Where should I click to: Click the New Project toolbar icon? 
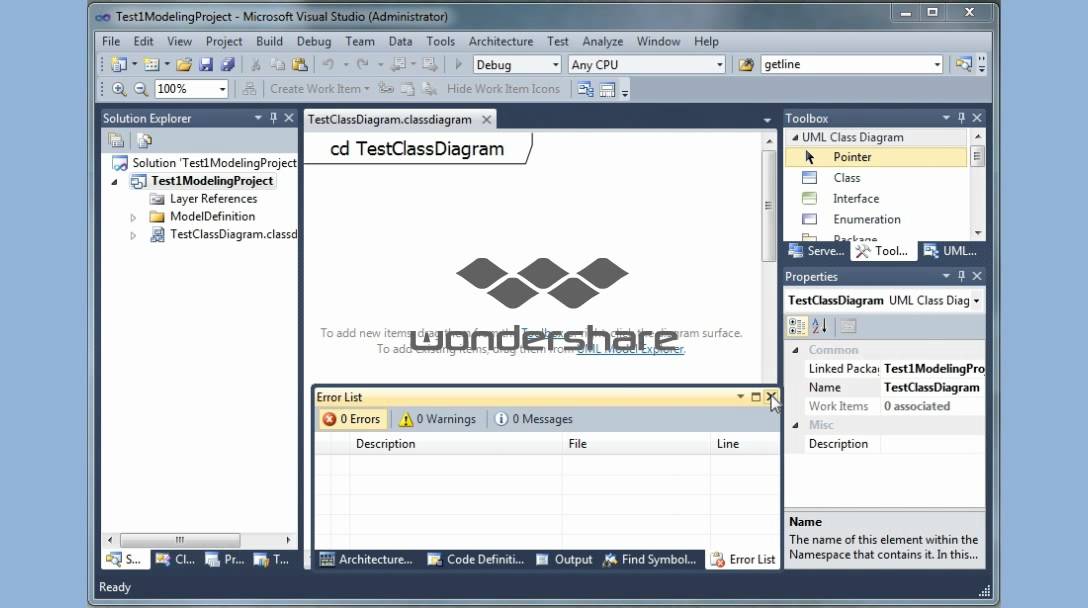(119, 65)
